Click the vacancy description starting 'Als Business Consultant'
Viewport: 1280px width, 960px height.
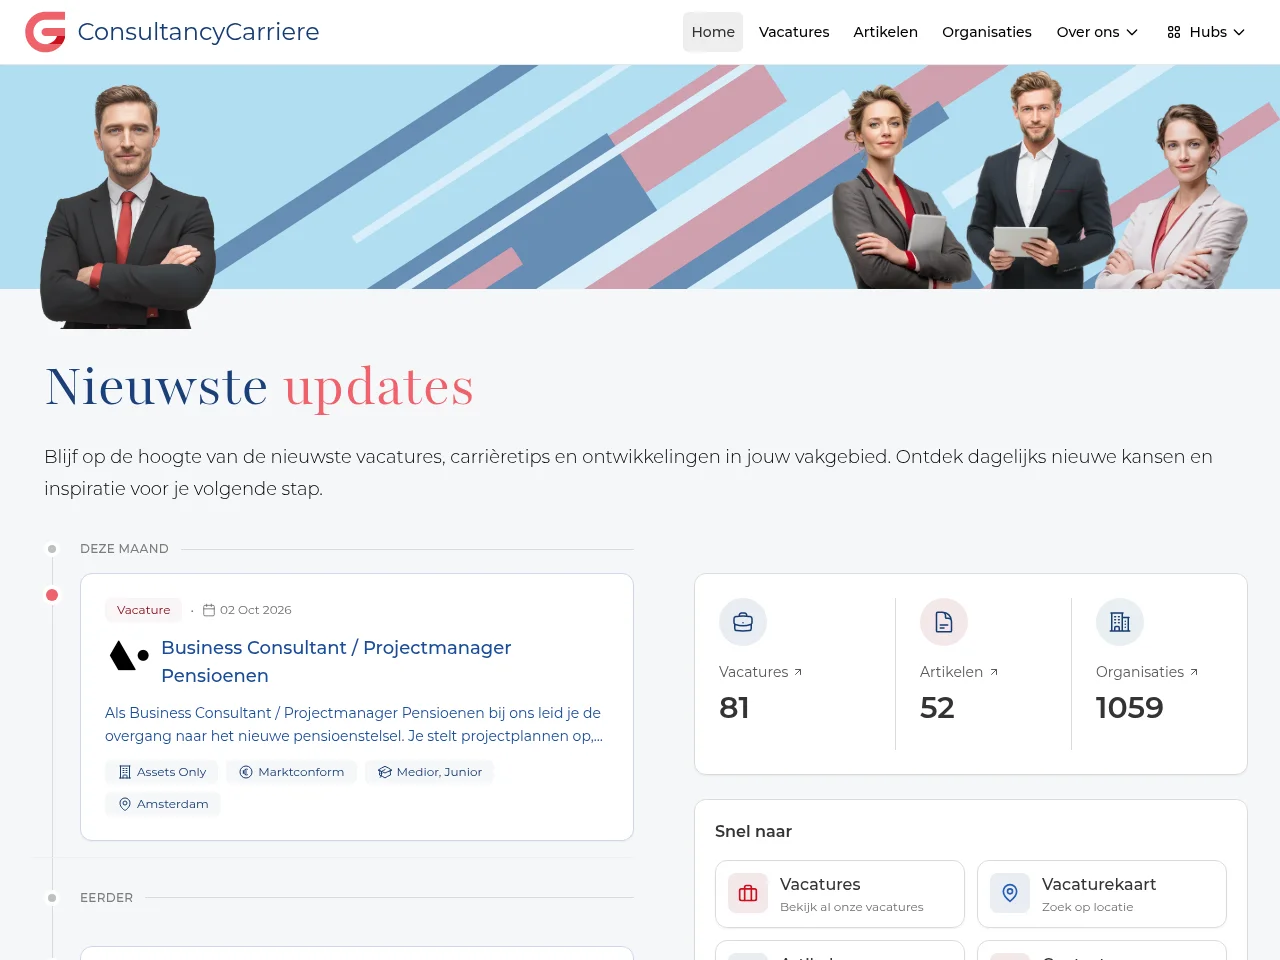[354, 724]
